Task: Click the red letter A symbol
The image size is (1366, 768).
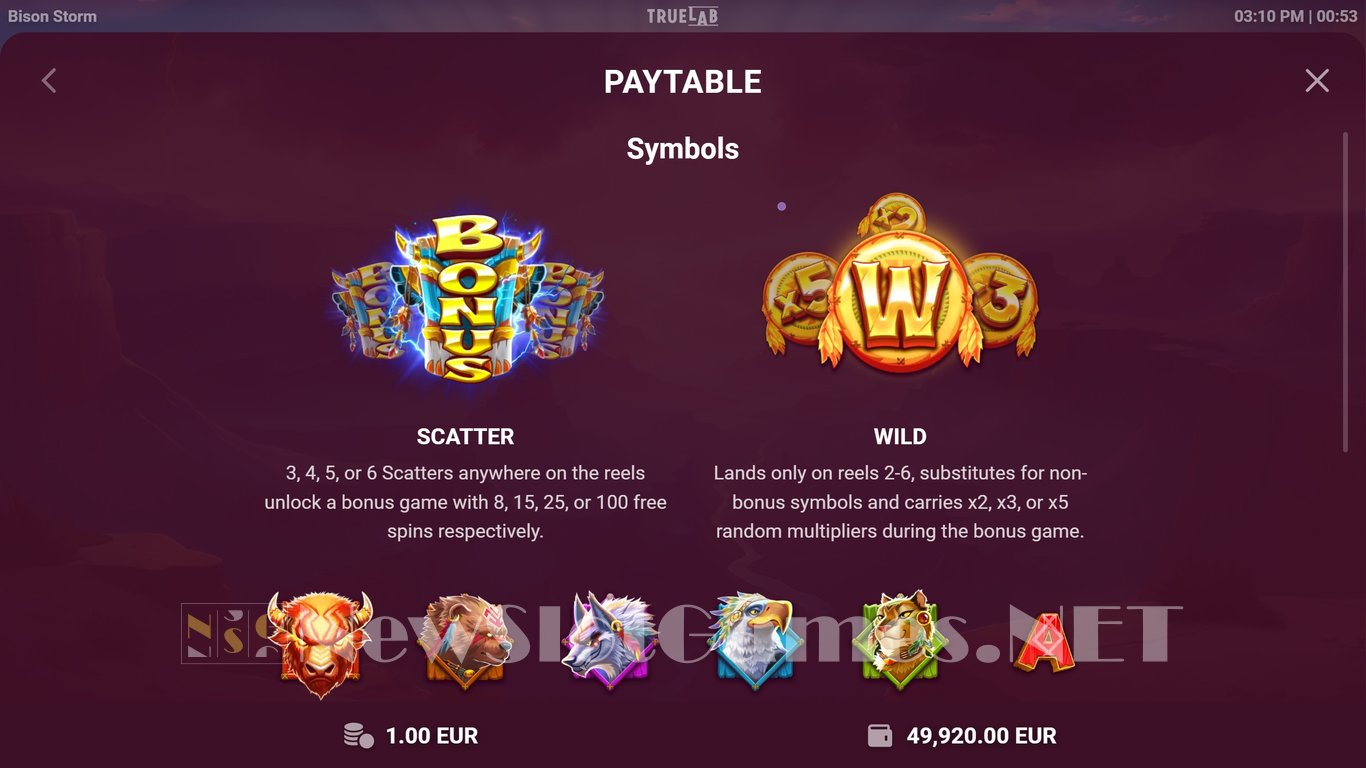Action: coord(1045,643)
